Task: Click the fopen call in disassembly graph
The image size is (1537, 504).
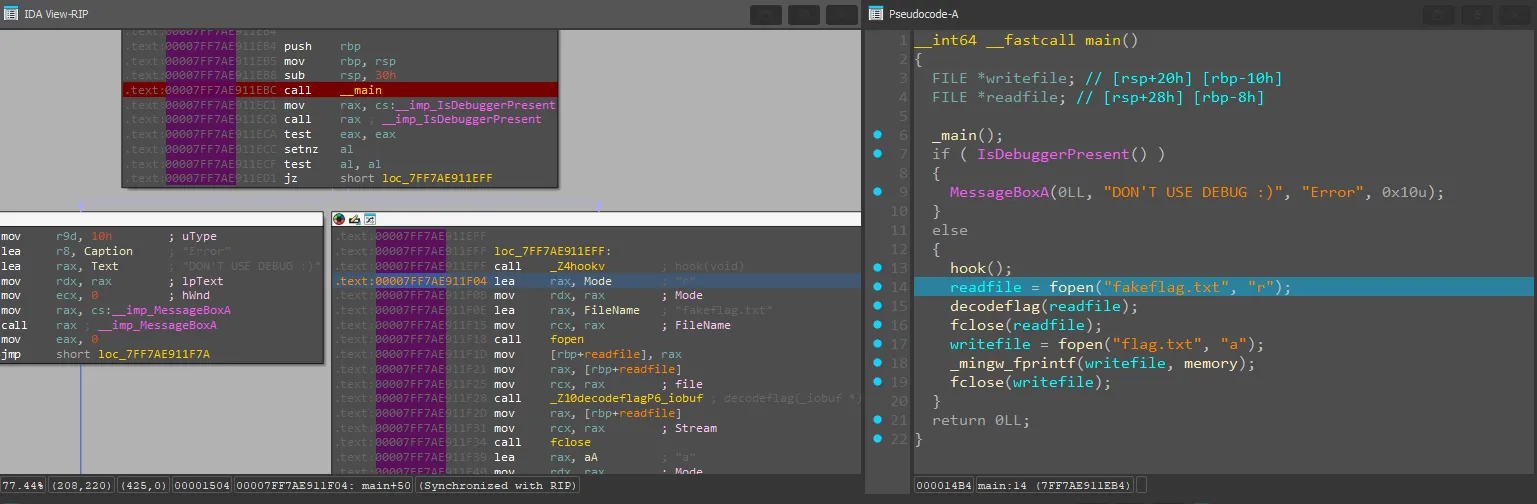Action: click(566, 340)
